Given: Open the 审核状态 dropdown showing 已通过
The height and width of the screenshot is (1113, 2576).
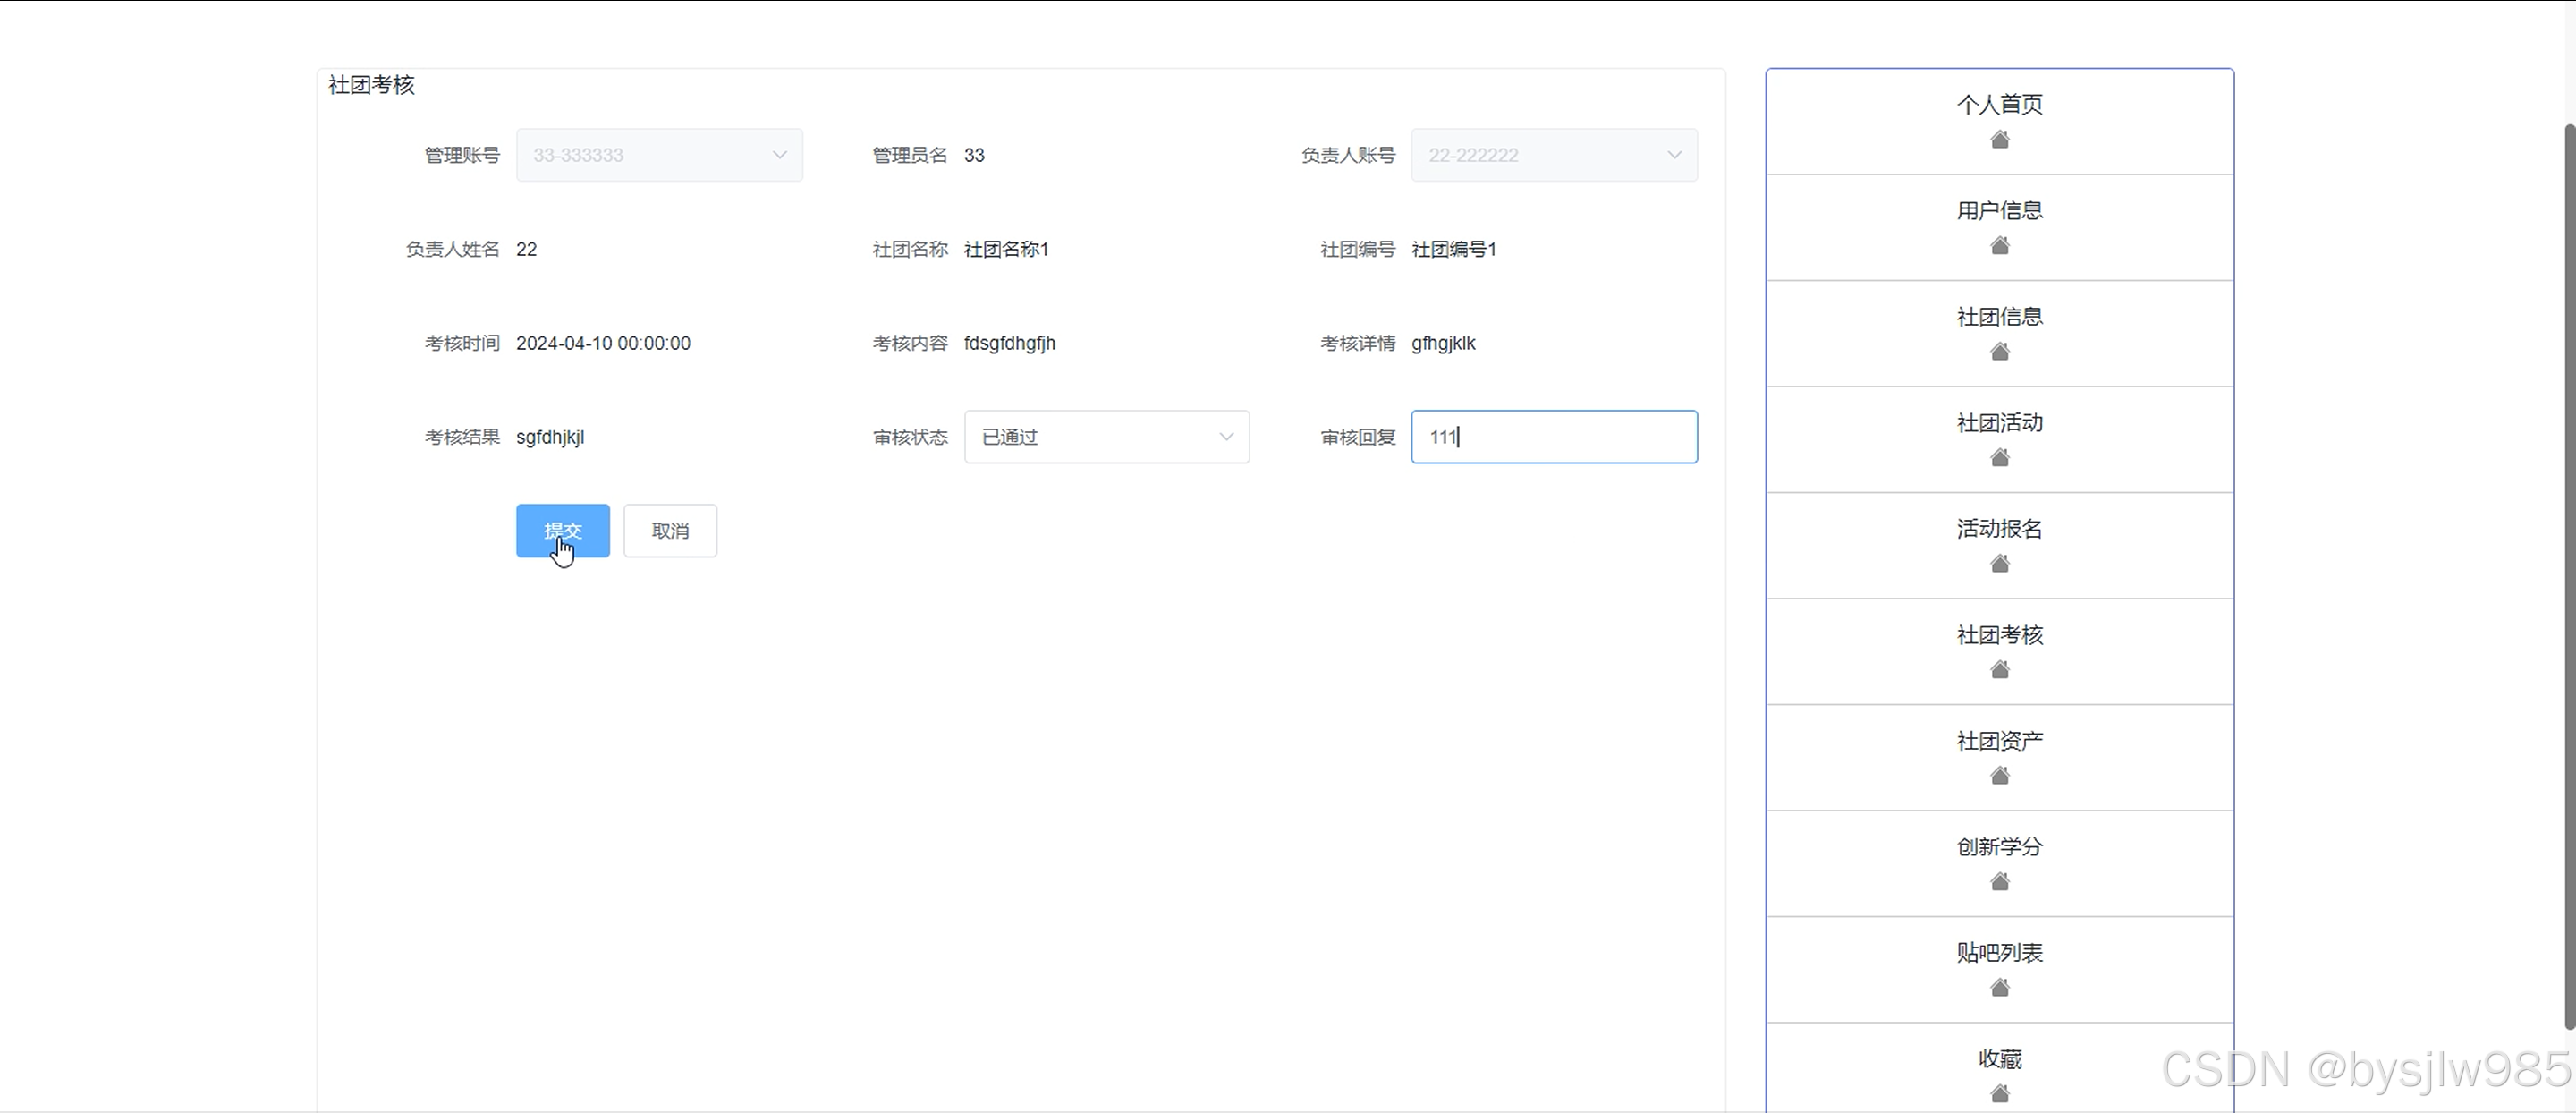Looking at the screenshot, I should 1106,437.
